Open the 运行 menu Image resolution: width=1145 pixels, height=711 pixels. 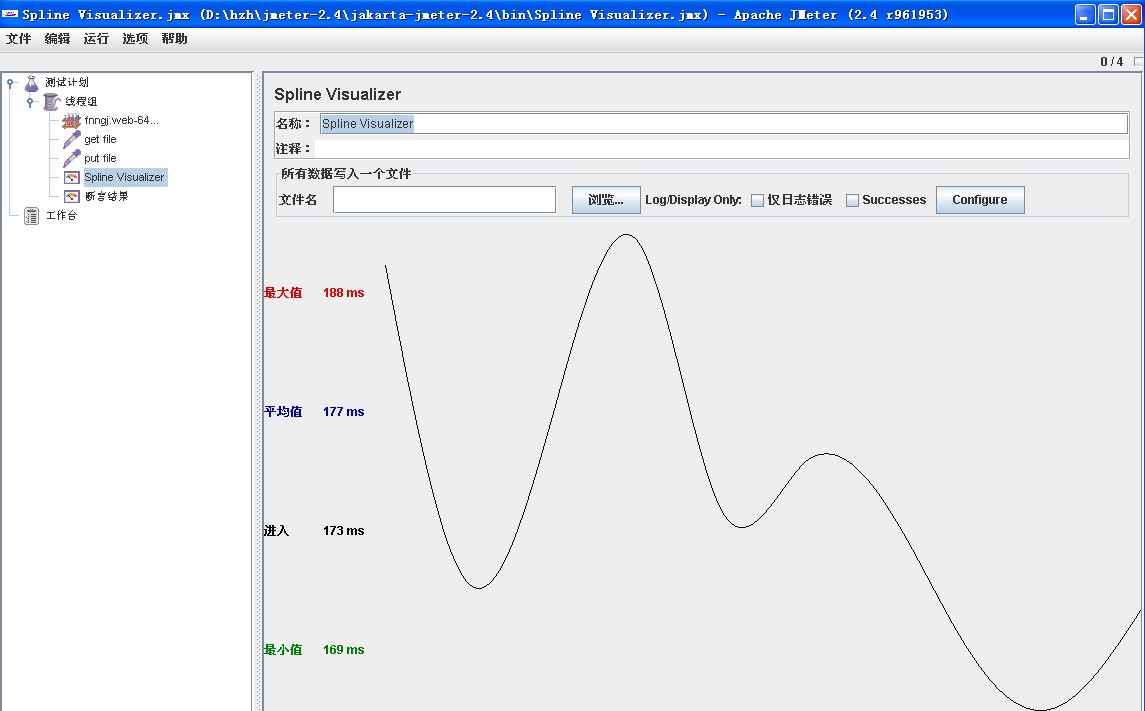pos(96,39)
